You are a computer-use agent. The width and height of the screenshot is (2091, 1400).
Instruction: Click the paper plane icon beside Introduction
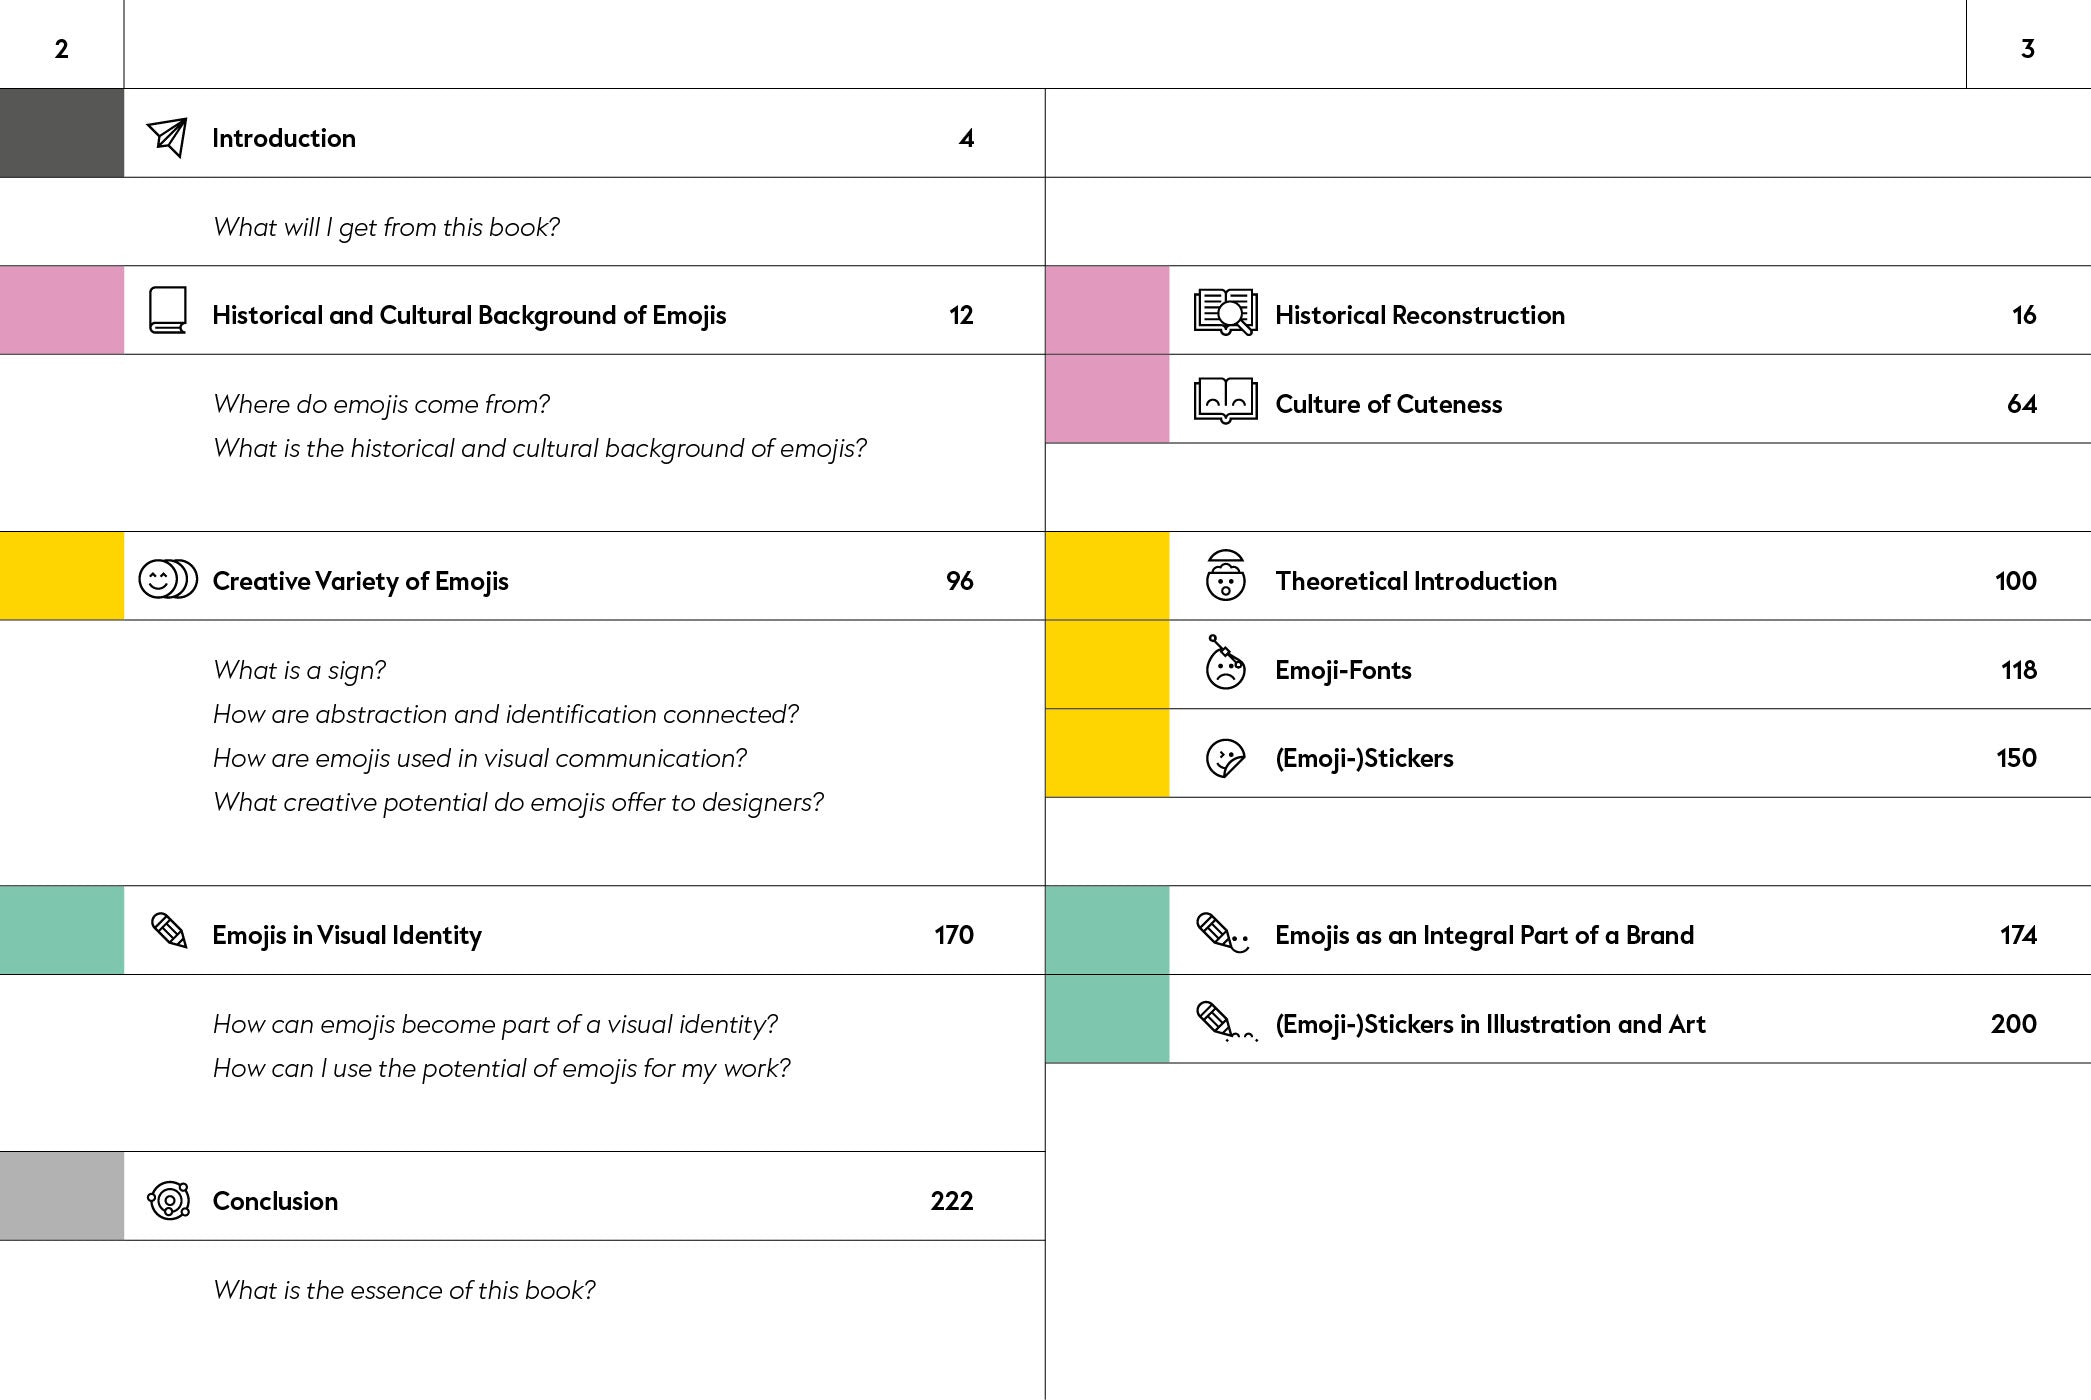click(x=167, y=137)
